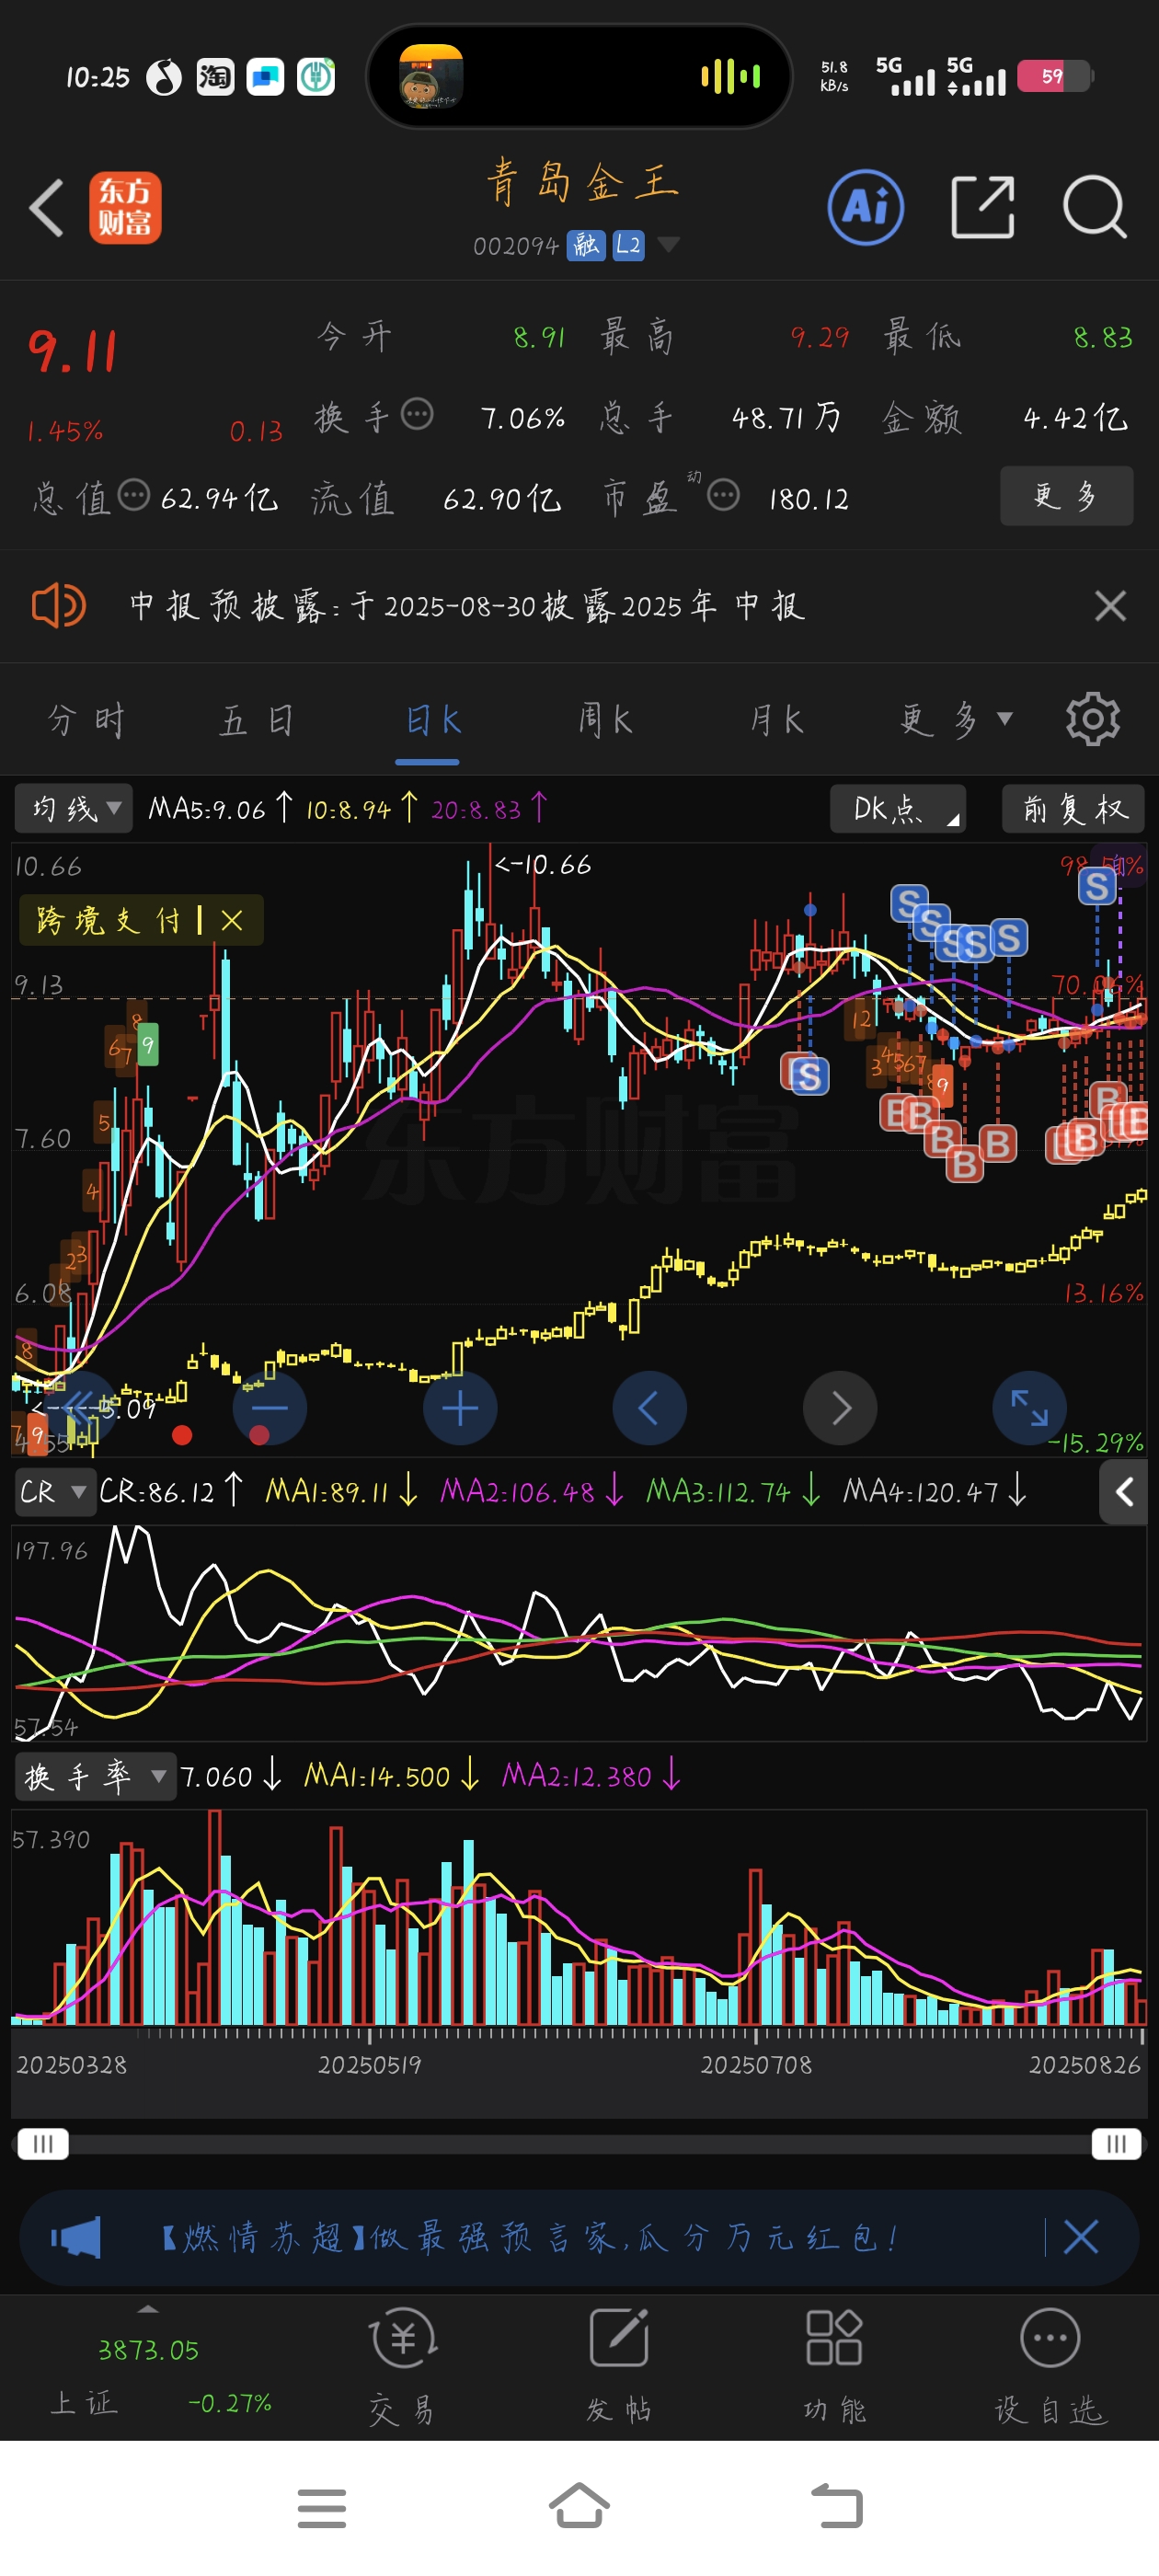Open 中报预披露 announcement text
This screenshot has width=1159, height=2576.
pos(468,606)
